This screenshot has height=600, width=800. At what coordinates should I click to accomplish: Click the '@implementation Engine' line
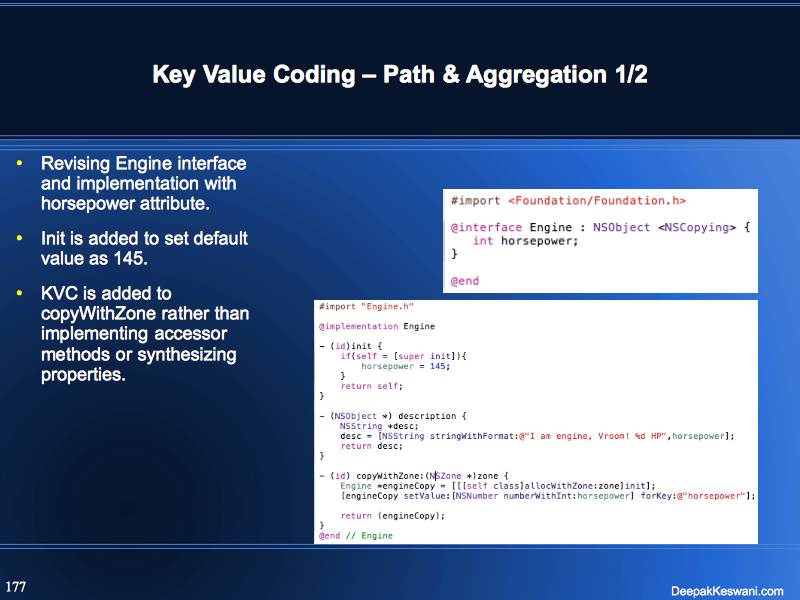(x=377, y=326)
